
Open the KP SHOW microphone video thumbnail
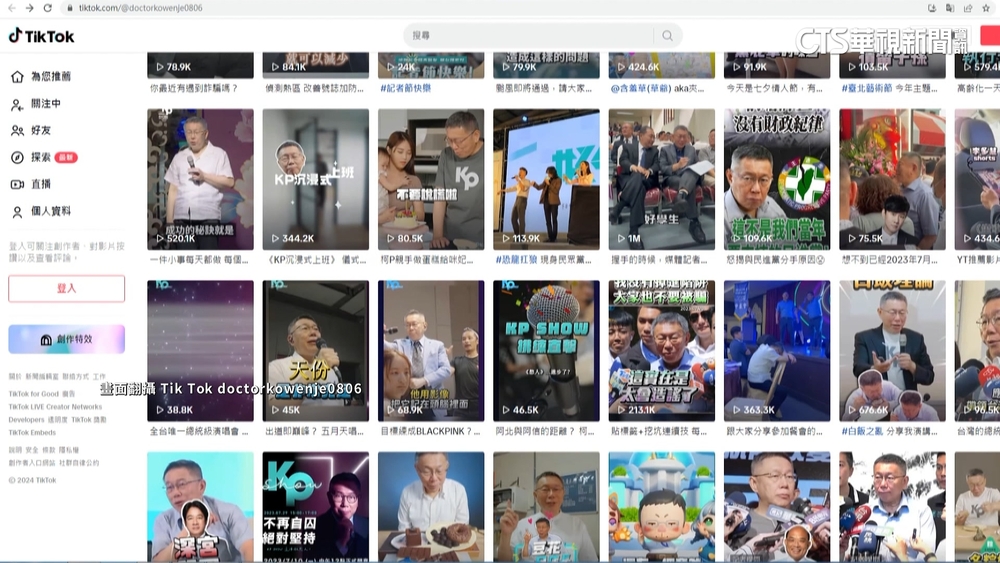pyautogui.click(x=546, y=350)
